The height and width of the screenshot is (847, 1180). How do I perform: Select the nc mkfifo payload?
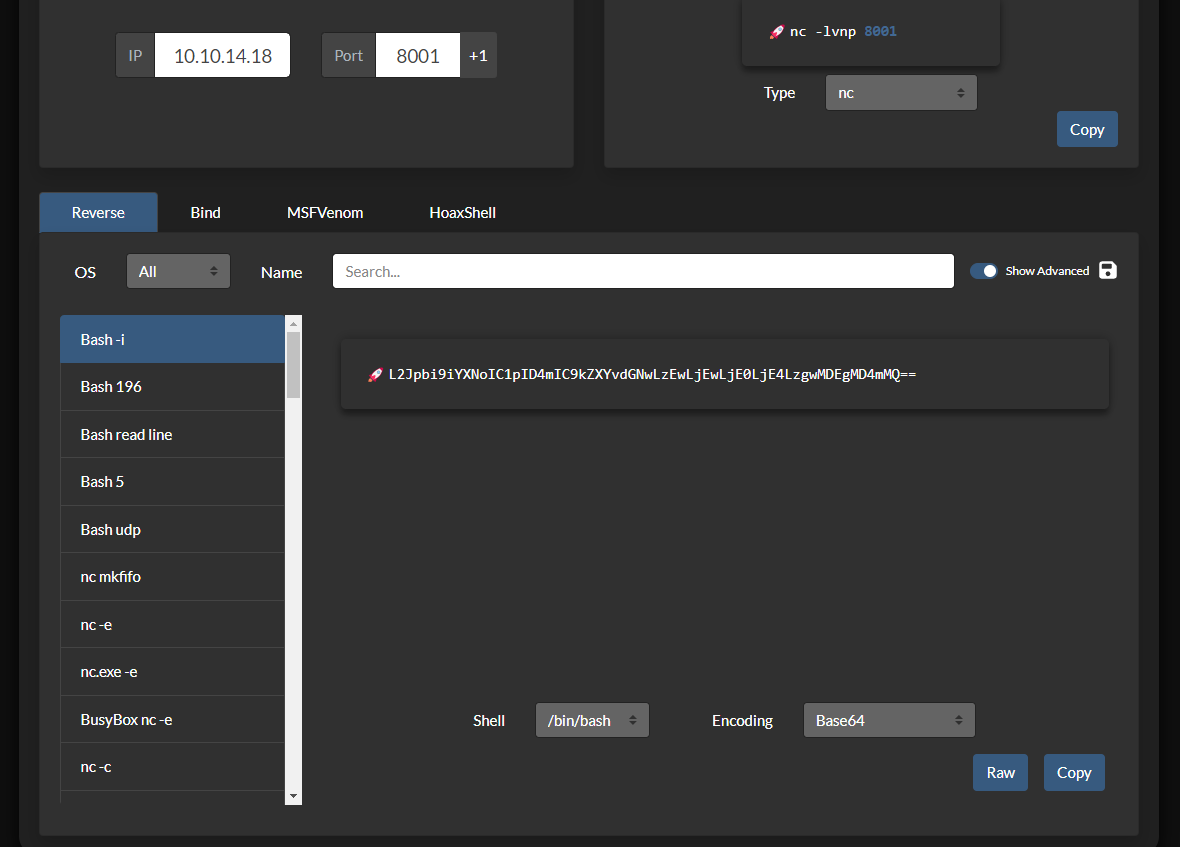click(x=172, y=577)
